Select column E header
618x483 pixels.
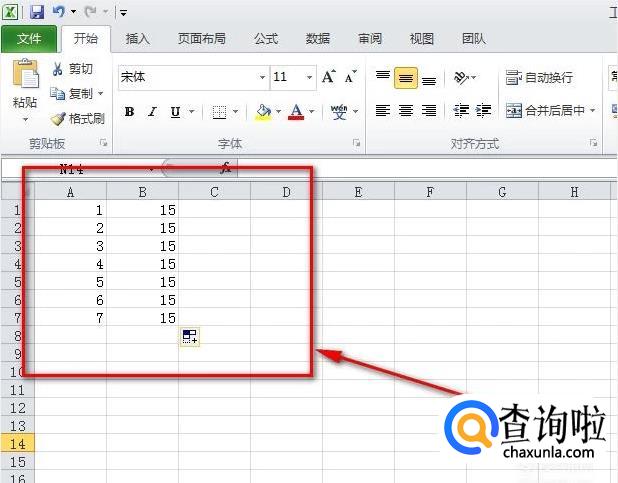[x=358, y=192]
